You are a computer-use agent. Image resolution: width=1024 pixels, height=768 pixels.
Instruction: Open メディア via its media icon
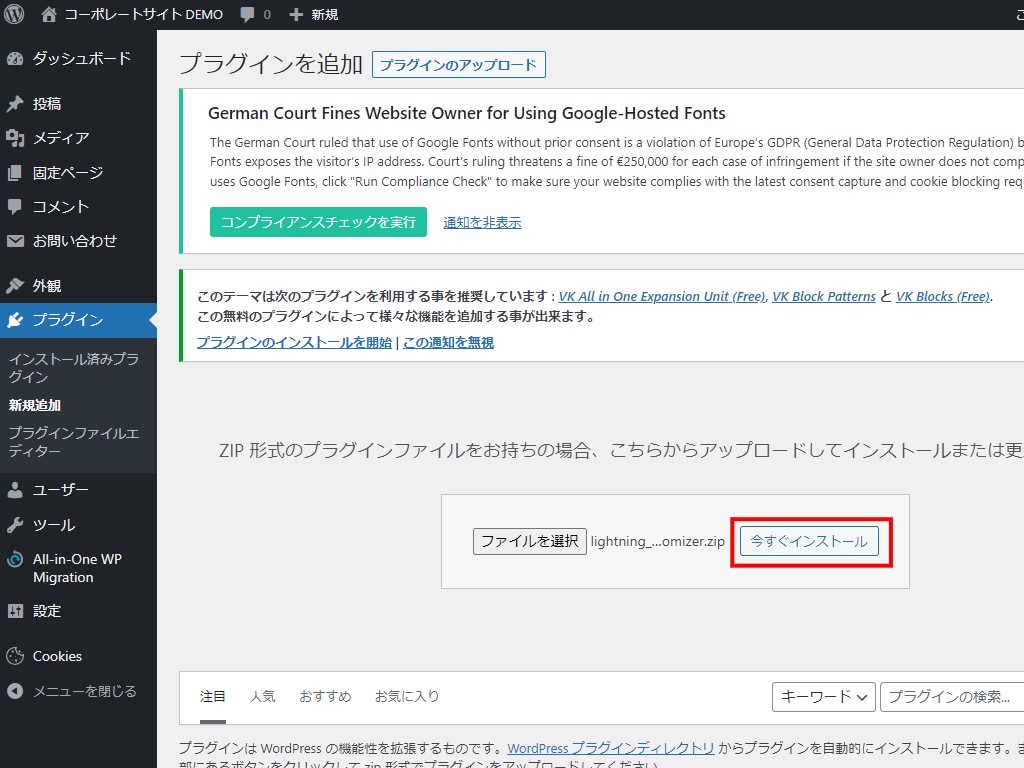15,138
